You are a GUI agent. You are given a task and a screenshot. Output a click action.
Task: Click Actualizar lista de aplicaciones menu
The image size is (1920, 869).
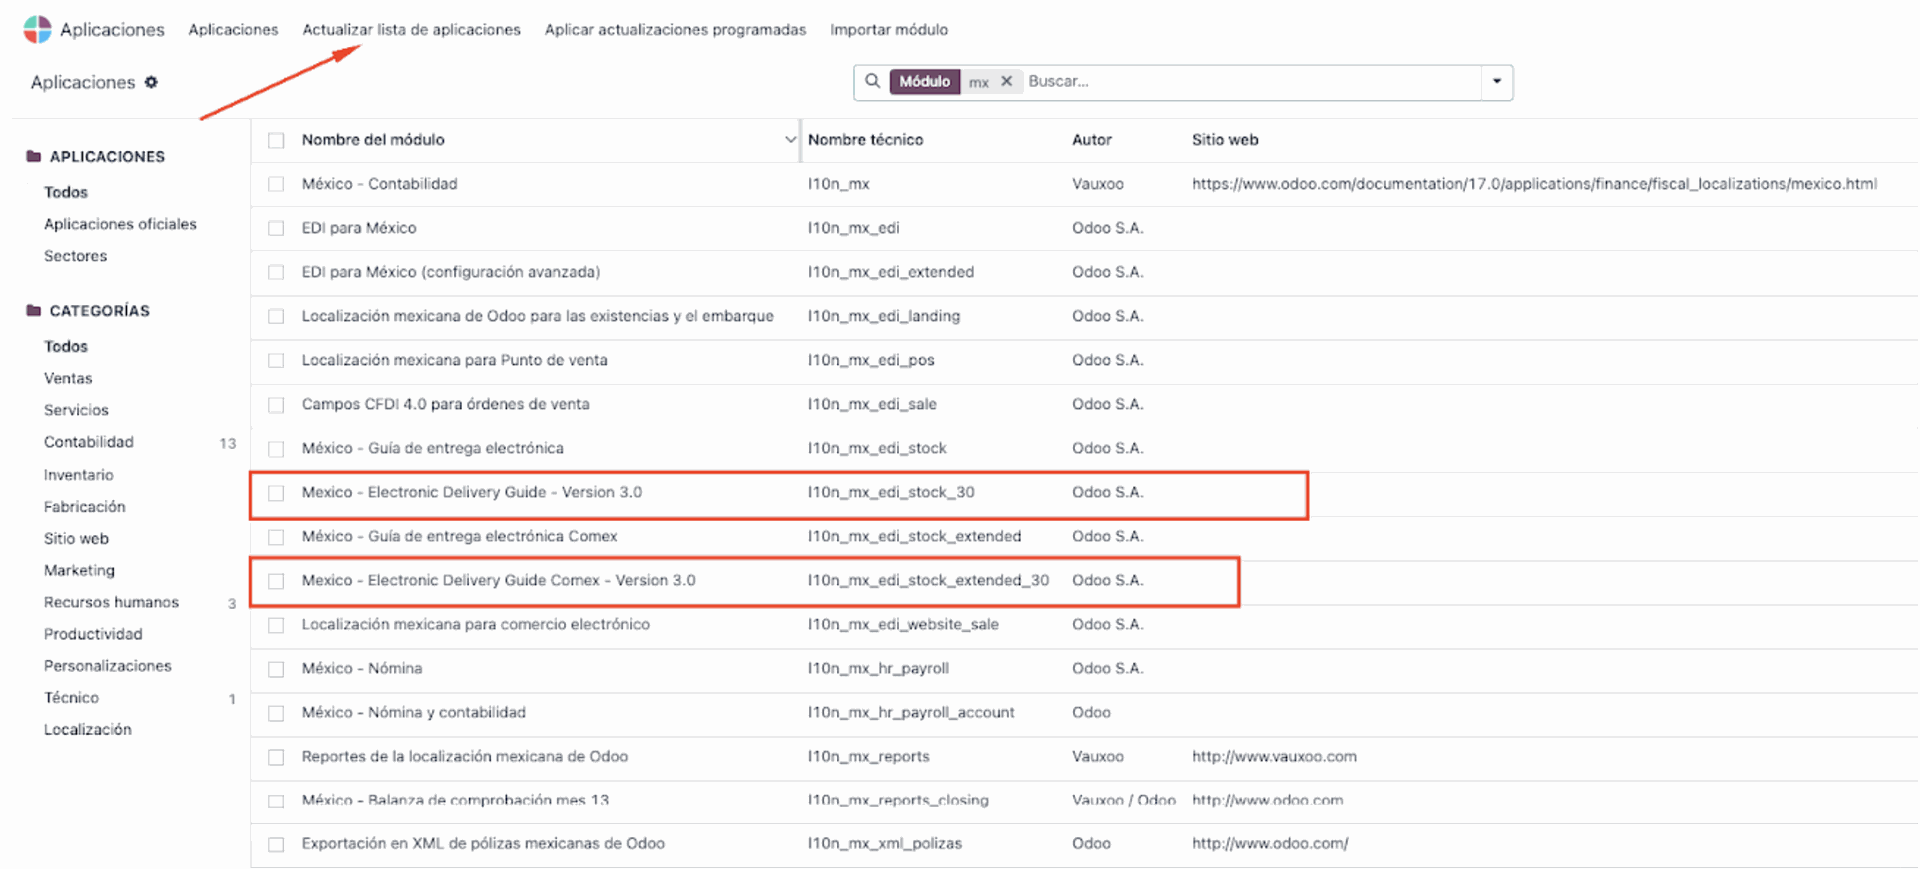coord(411,30)
